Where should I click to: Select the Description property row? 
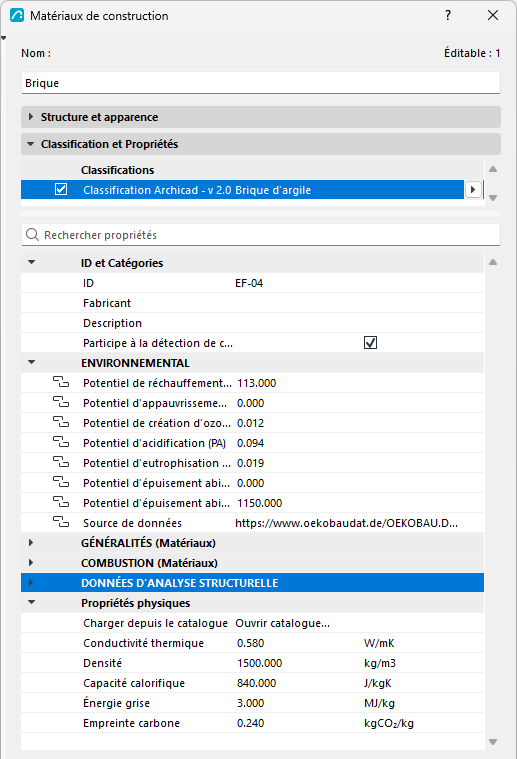coord(252,323)
